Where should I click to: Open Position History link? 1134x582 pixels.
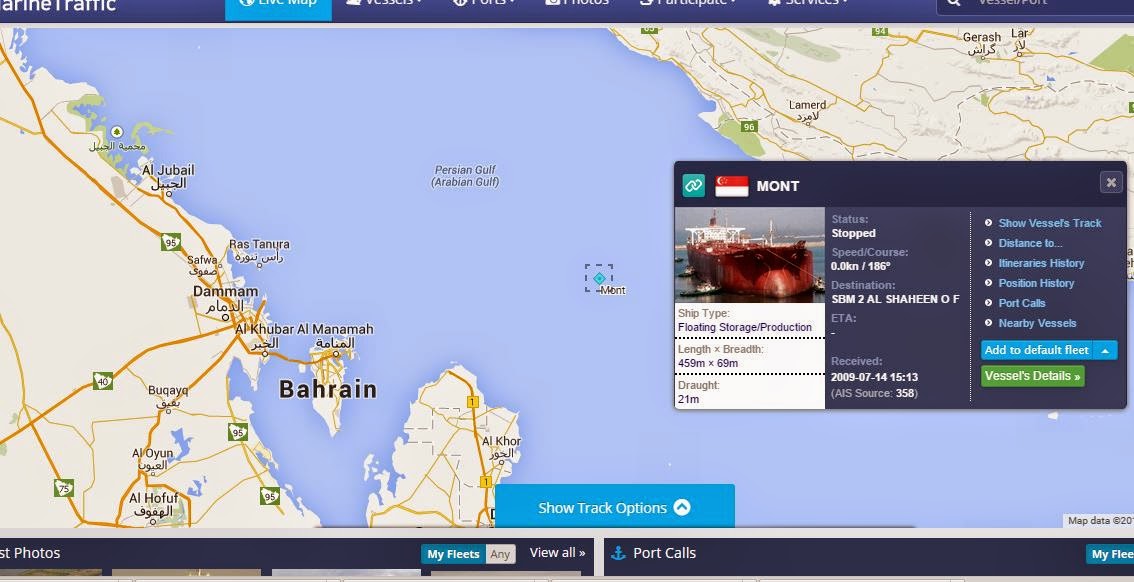click(1036, 283)
